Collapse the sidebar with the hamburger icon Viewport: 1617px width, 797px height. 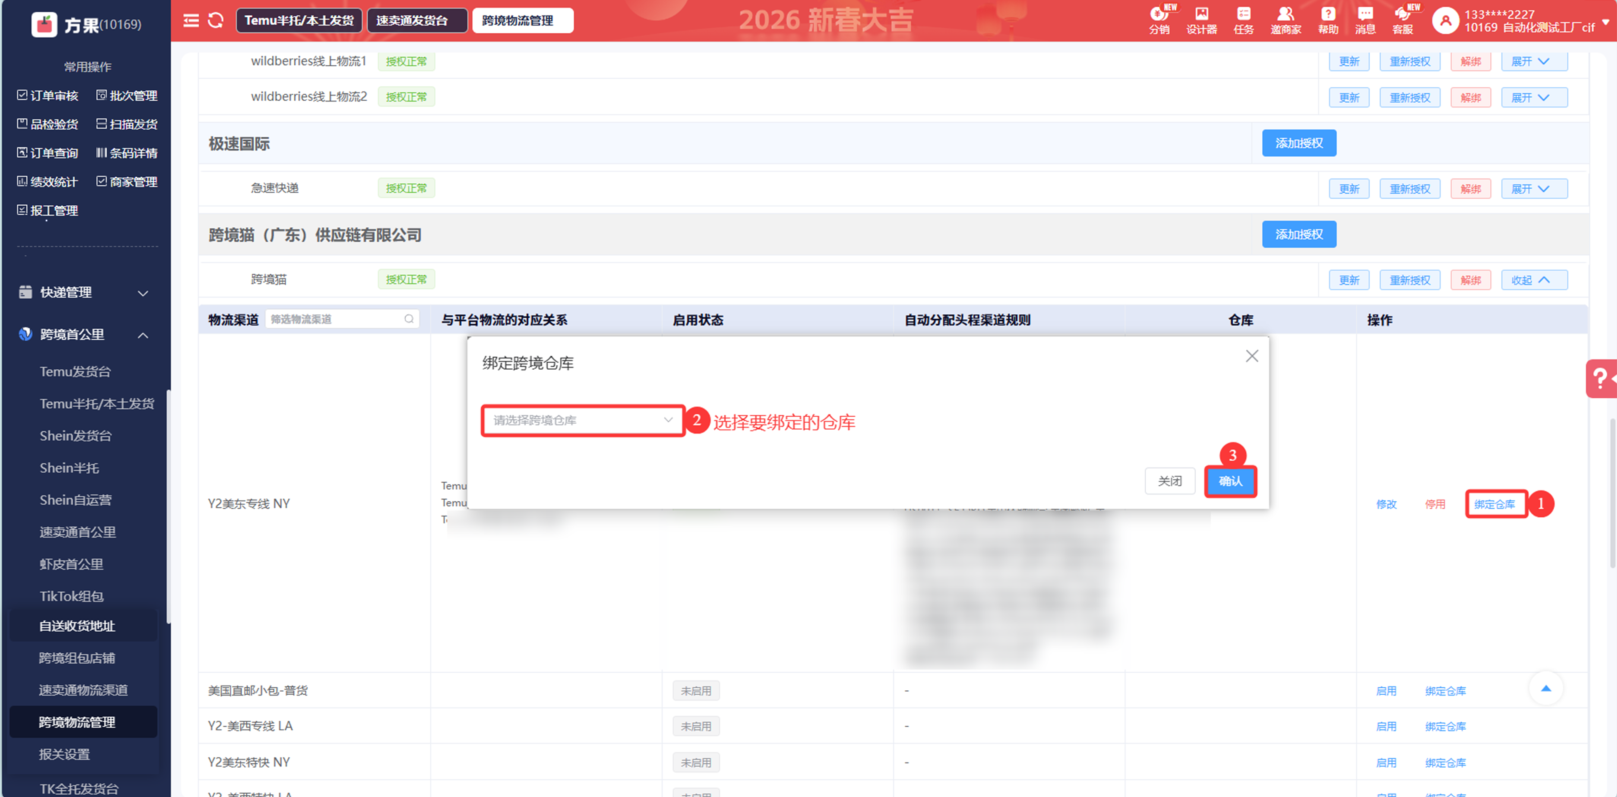pos(191,20)
